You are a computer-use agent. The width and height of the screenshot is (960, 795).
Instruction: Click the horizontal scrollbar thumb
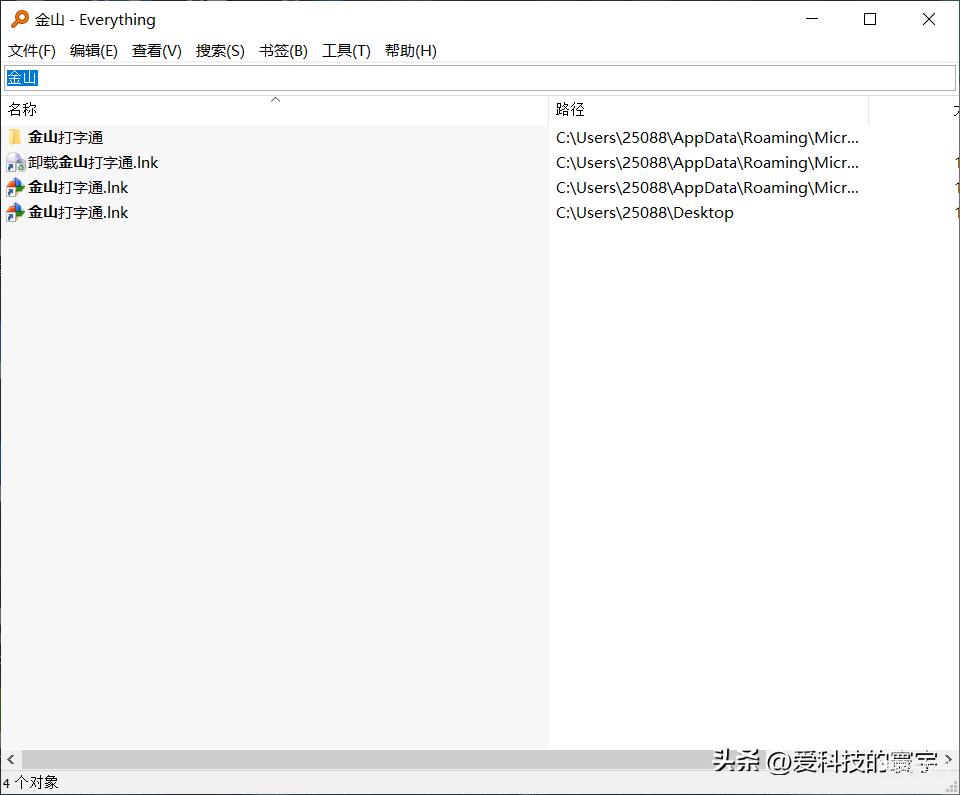392,759
